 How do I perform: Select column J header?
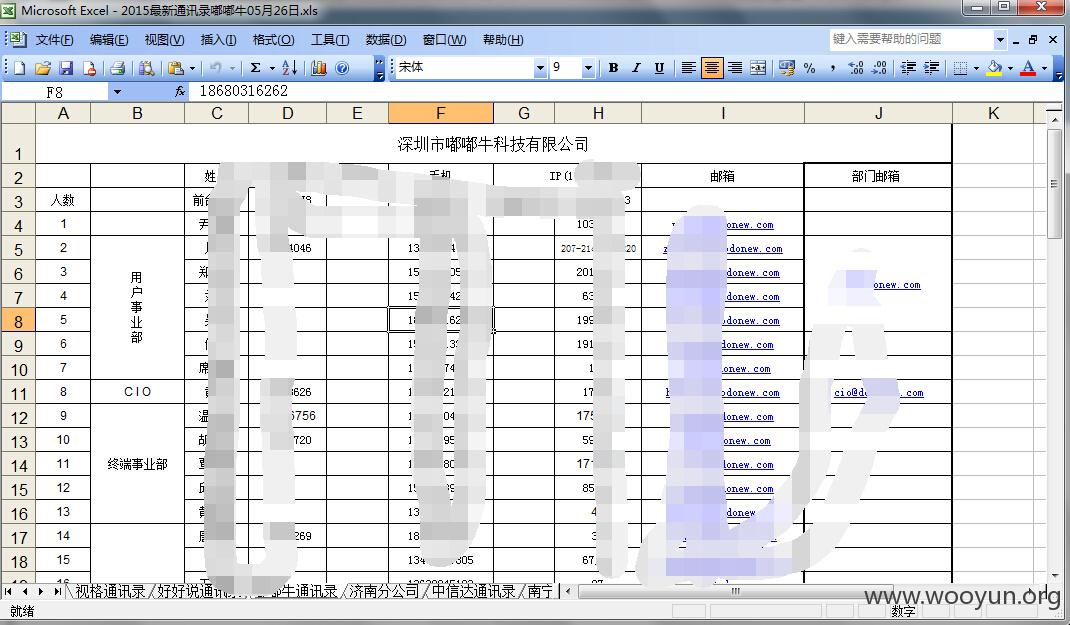(878, 113)
